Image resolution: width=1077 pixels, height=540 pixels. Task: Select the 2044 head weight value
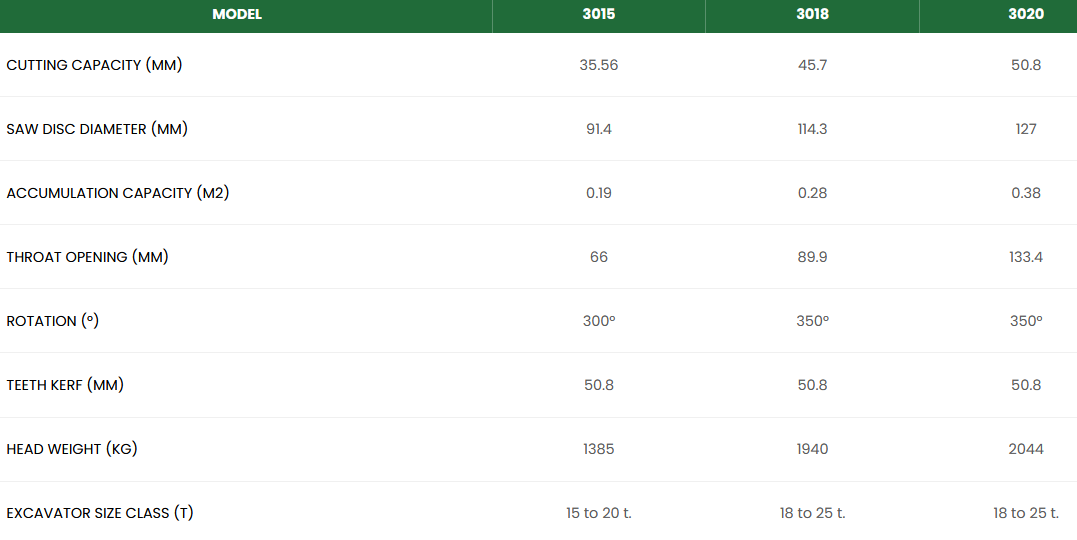coord(1026,449)
